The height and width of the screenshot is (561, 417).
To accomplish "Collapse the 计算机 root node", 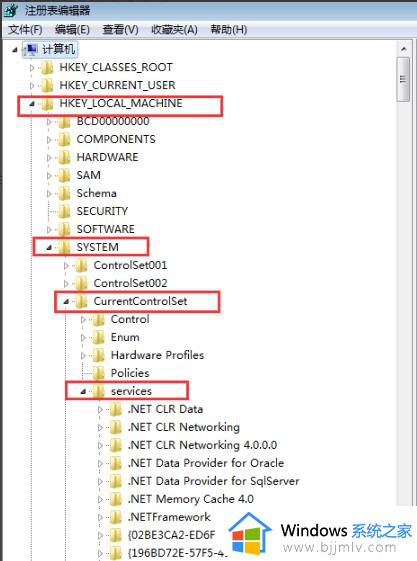I will tap(15, 50).
